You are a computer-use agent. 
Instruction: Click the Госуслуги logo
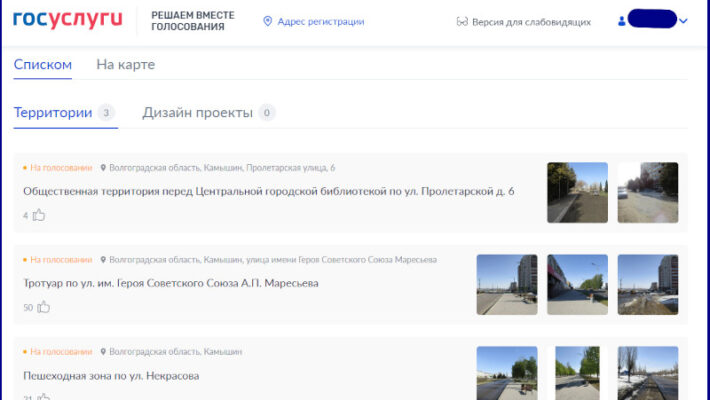67,20
